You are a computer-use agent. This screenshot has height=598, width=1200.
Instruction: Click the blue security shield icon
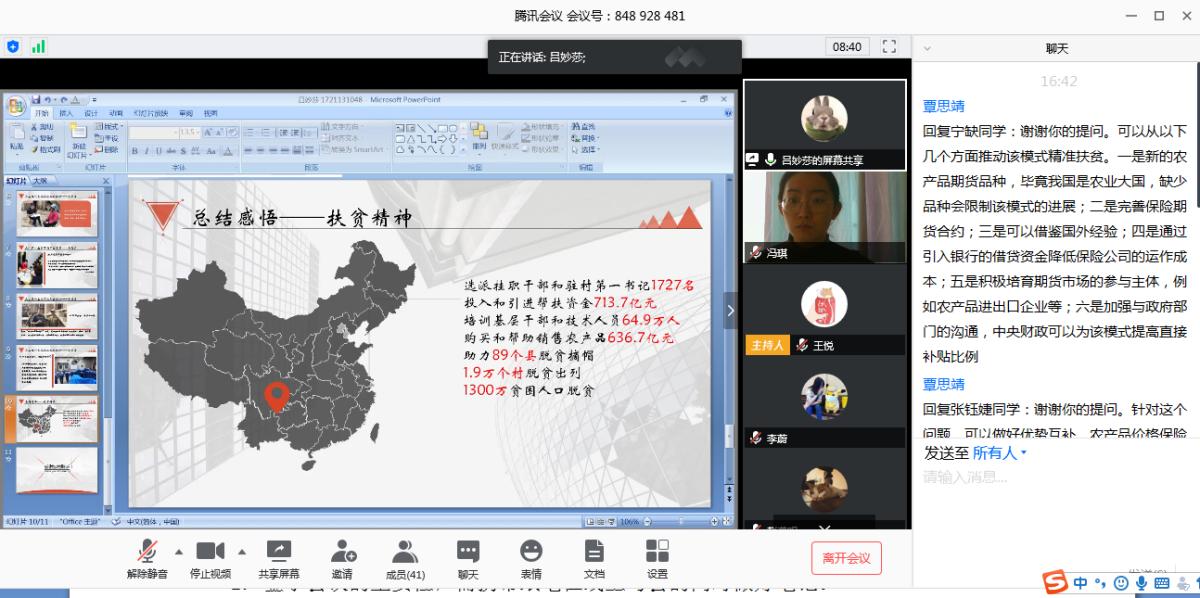(x=13, y=47)
